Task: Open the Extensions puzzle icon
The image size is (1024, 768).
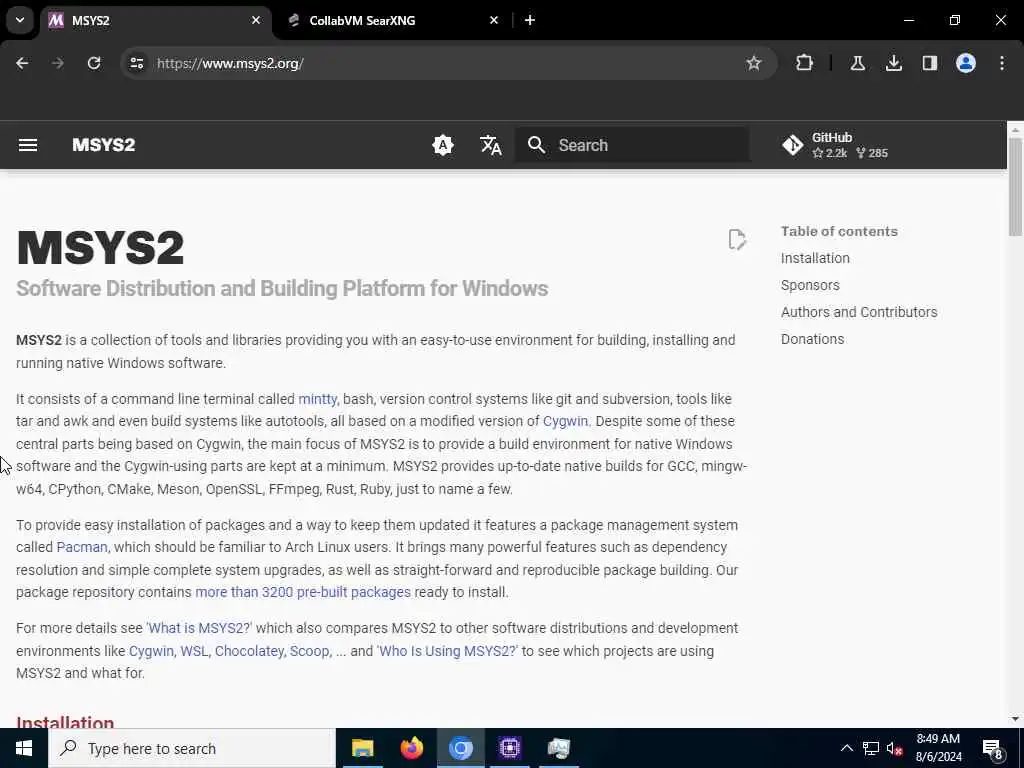Action: (x=805, y=63)
